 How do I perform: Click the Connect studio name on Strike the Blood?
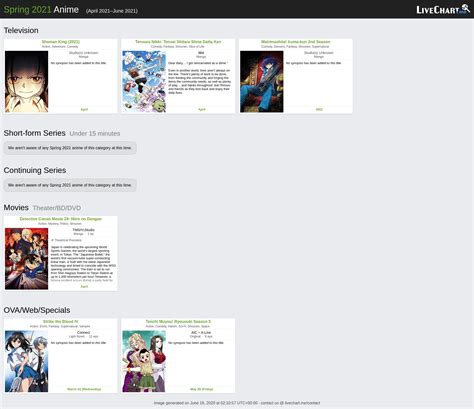(x=83, y=332)
